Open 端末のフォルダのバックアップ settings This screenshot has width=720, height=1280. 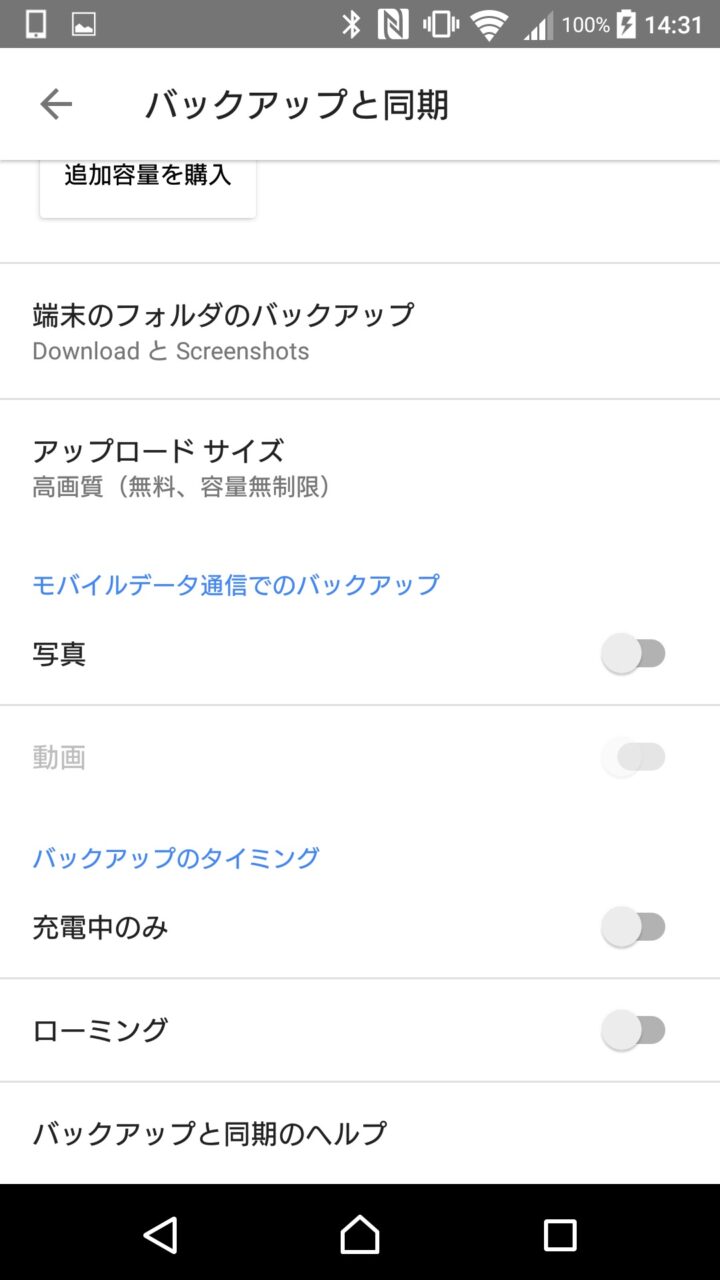click(x=360, y=331)
